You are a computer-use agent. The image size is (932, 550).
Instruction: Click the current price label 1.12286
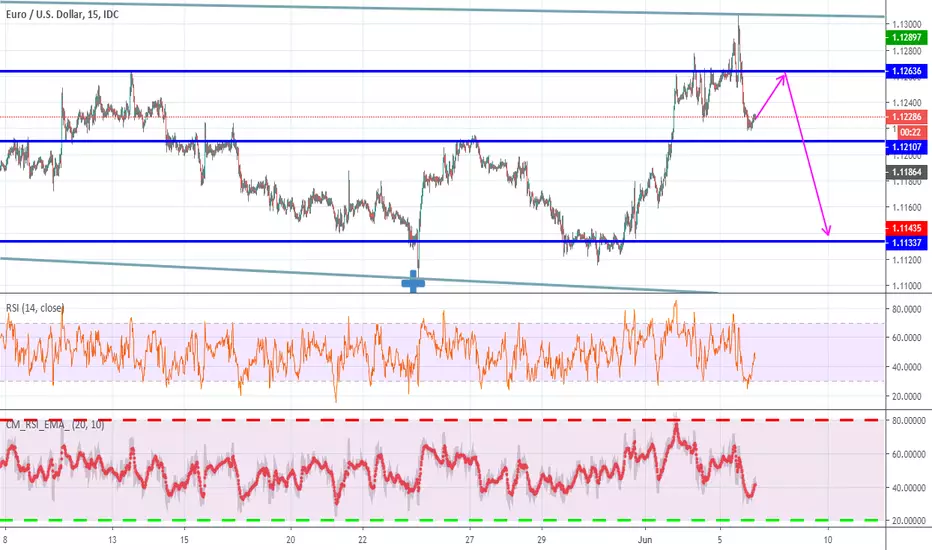tap(906, 117)
